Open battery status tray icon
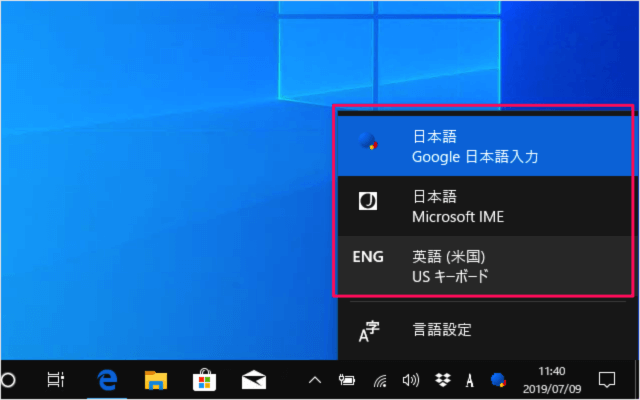 (347, 380)
